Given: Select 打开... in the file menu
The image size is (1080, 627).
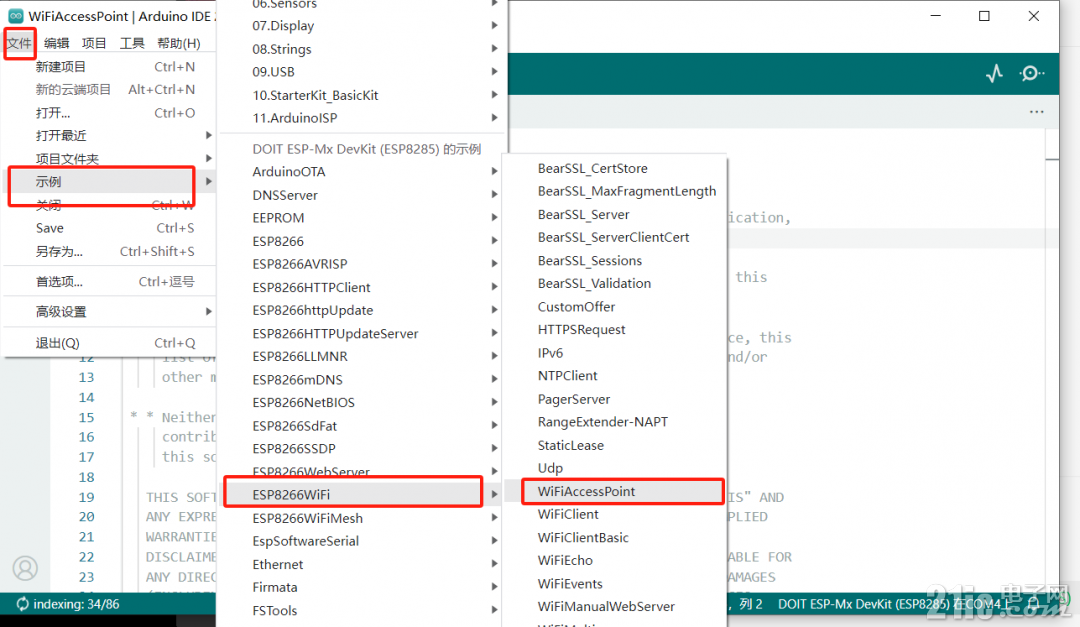Looking at the screenshot, I should (110, 113).
